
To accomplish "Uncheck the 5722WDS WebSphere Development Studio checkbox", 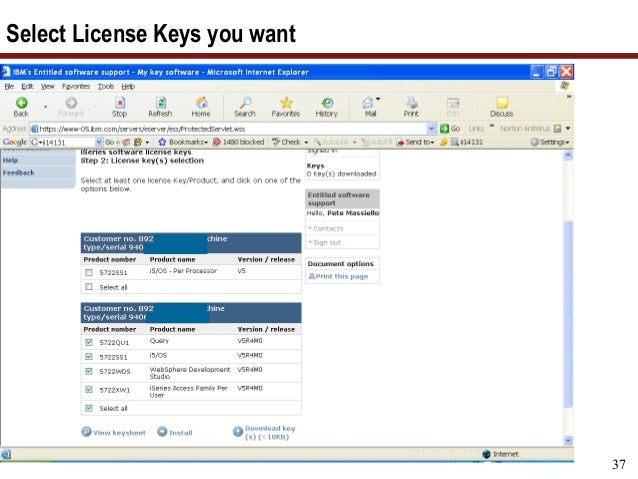I will 89,371.
